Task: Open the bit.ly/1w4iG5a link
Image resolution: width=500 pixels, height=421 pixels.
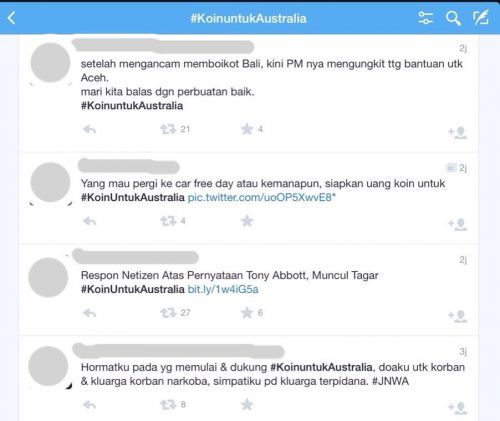Action: [x=223, y=289]
